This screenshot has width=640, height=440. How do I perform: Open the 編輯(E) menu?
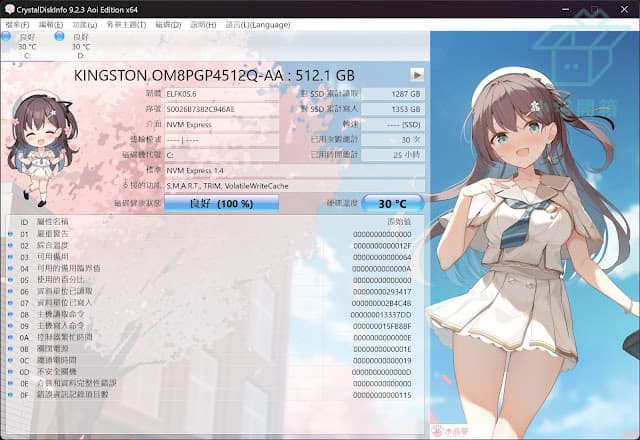tap(51, 25)
